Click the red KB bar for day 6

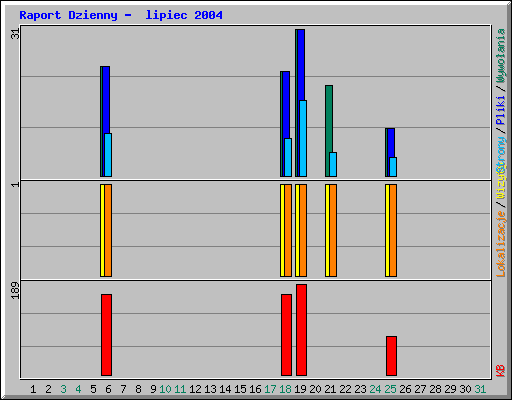click(106, 335)
